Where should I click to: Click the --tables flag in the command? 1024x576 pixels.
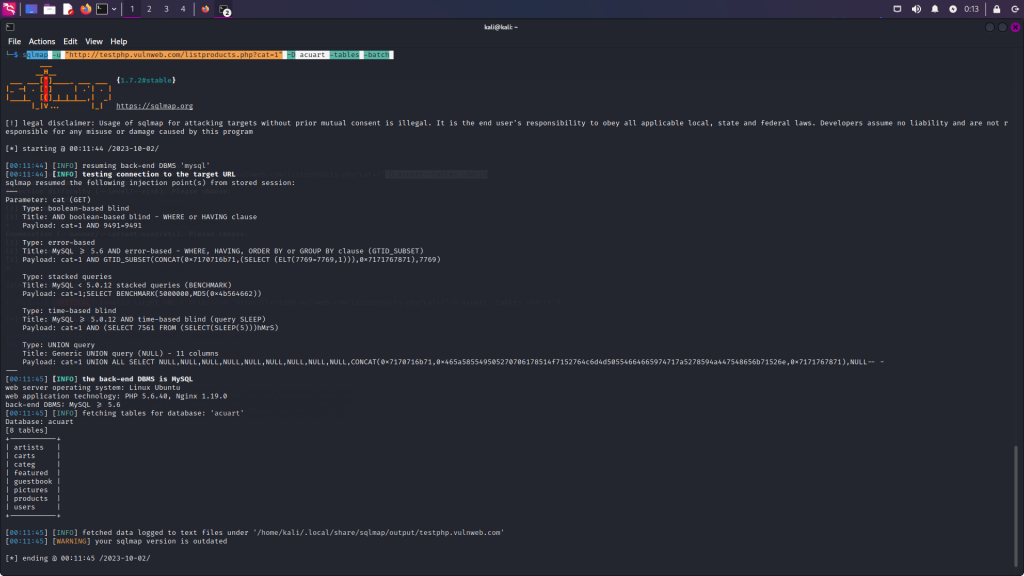pos(344,55)
